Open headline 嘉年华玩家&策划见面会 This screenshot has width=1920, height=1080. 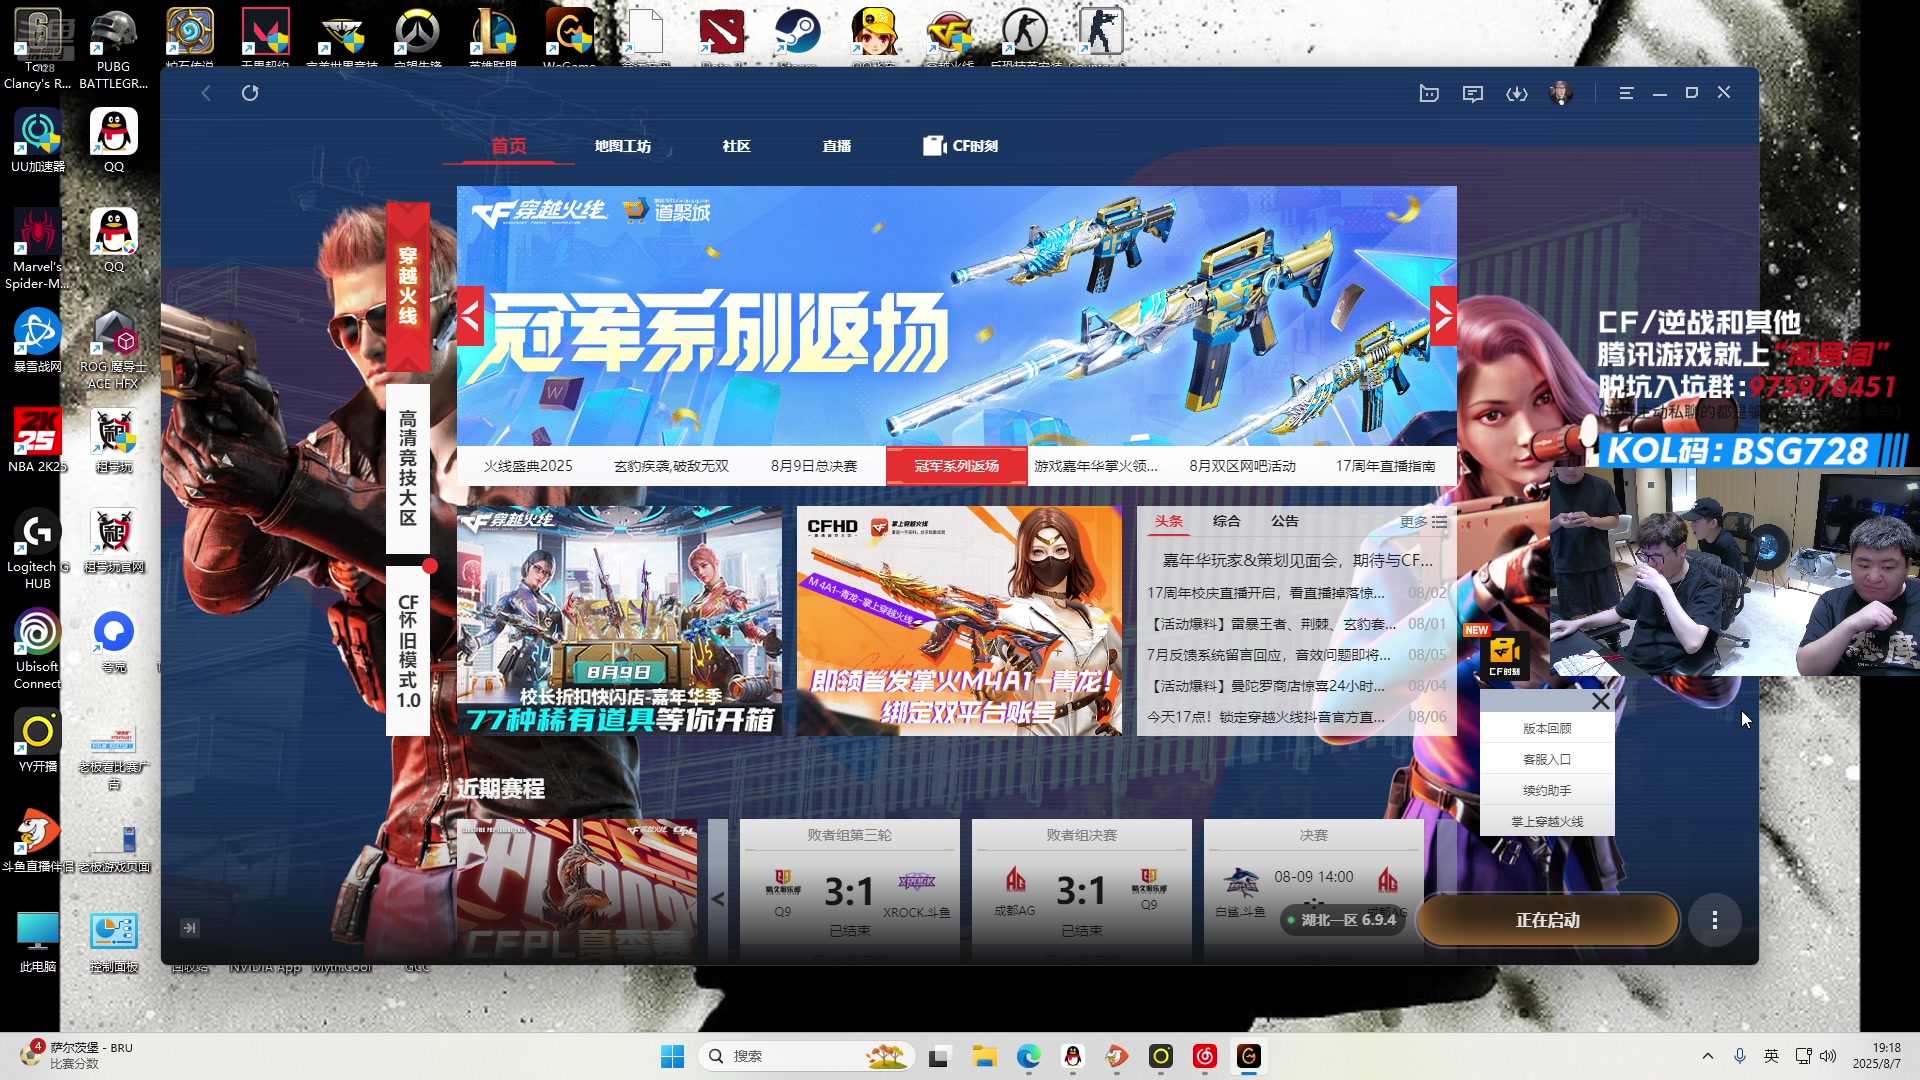coord(1297,560)
